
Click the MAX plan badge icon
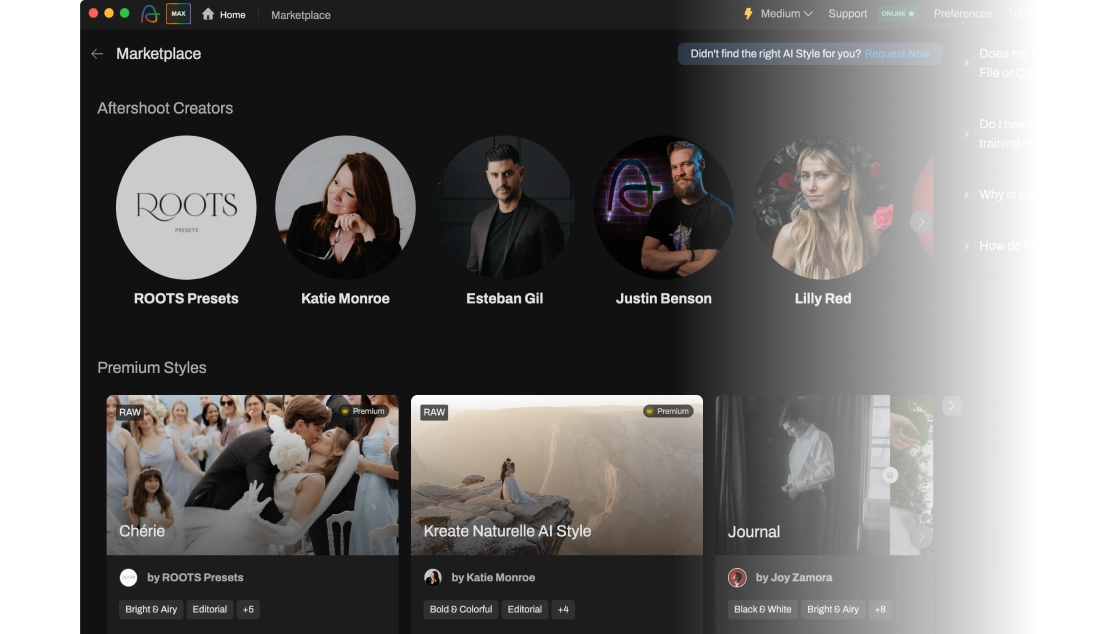(x=178, y=14)
